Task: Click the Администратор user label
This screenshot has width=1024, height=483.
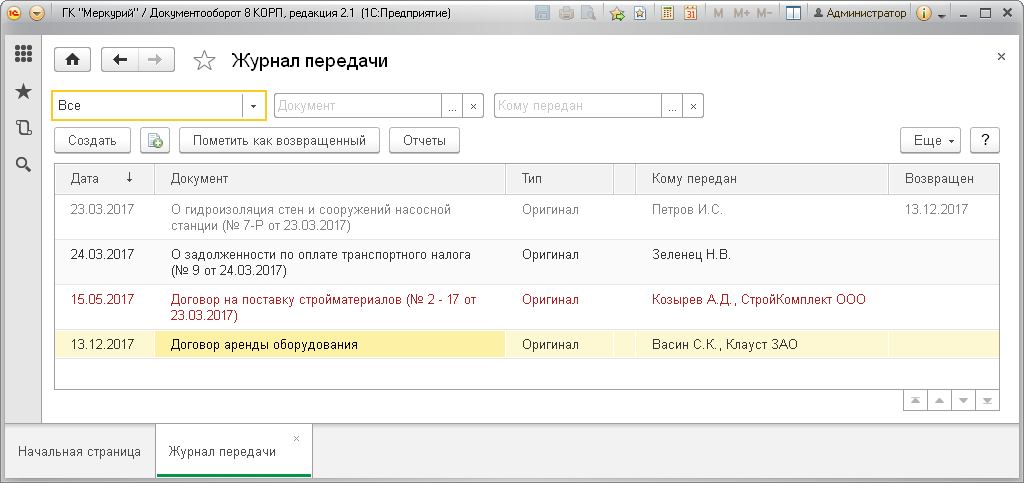Action: click(860, 13)
